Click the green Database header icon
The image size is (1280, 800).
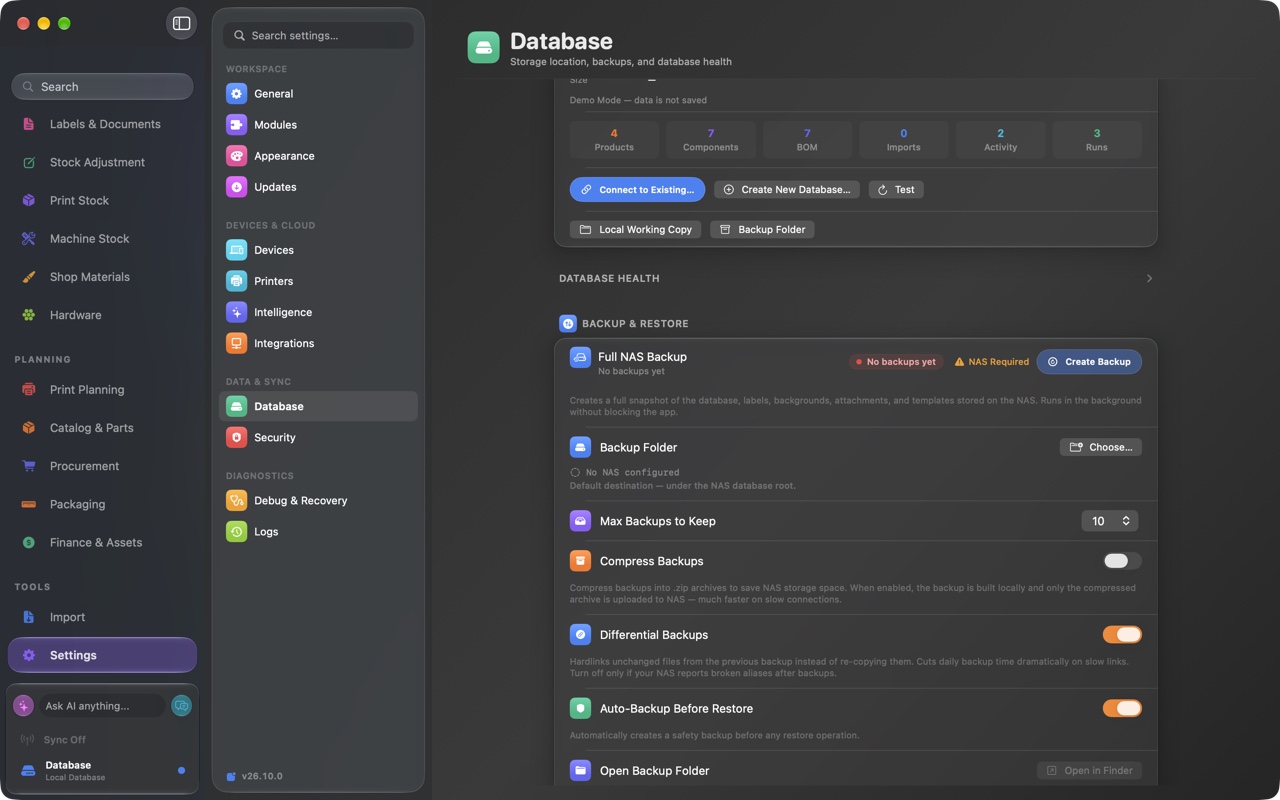484,48
